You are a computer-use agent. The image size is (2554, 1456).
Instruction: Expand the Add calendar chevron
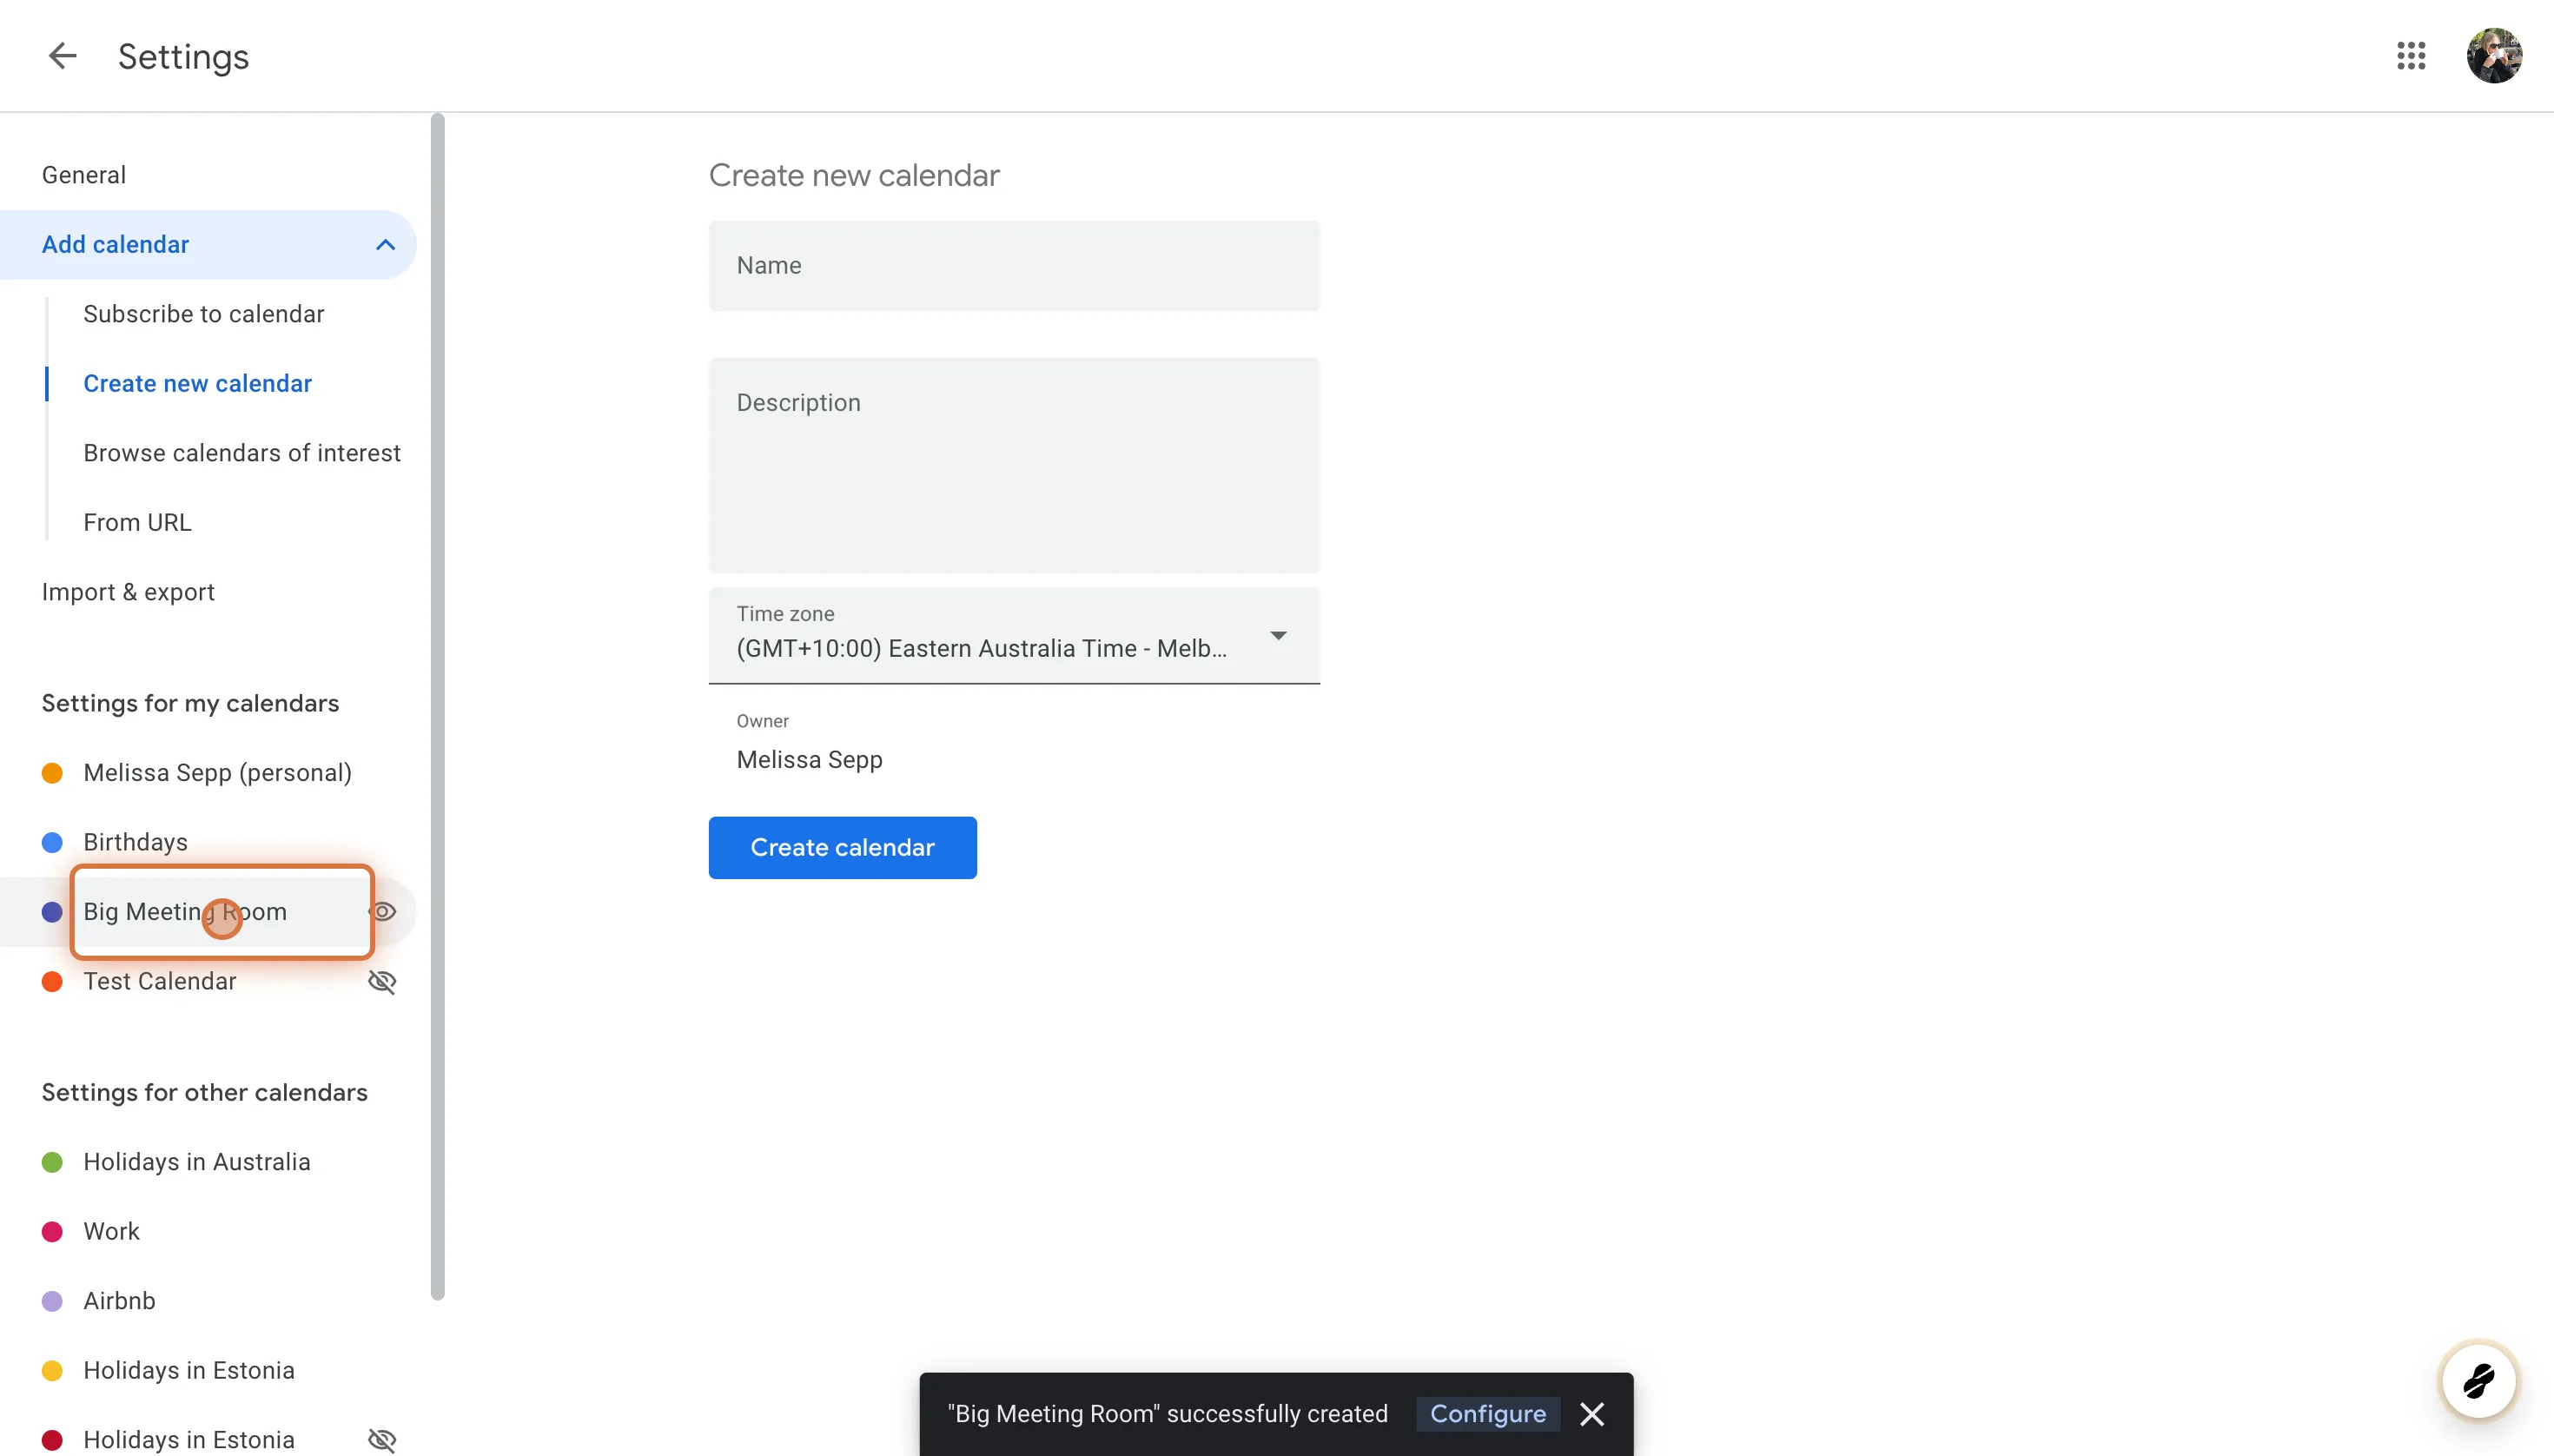[x=384, y=244]
